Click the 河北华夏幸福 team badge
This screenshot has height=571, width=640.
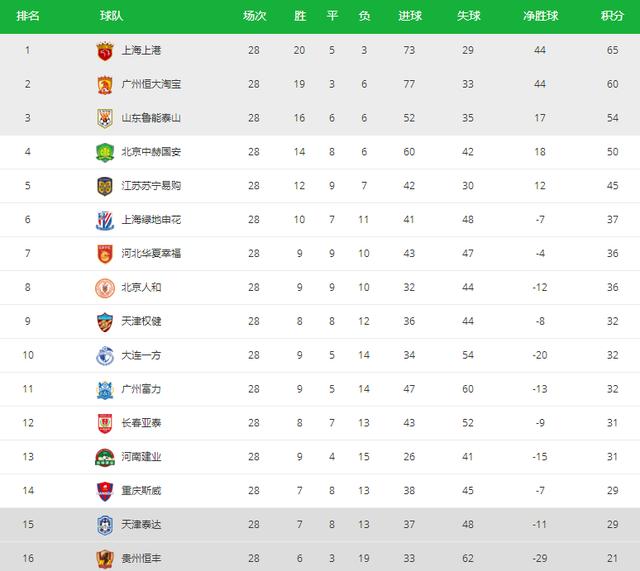[105, 254]
